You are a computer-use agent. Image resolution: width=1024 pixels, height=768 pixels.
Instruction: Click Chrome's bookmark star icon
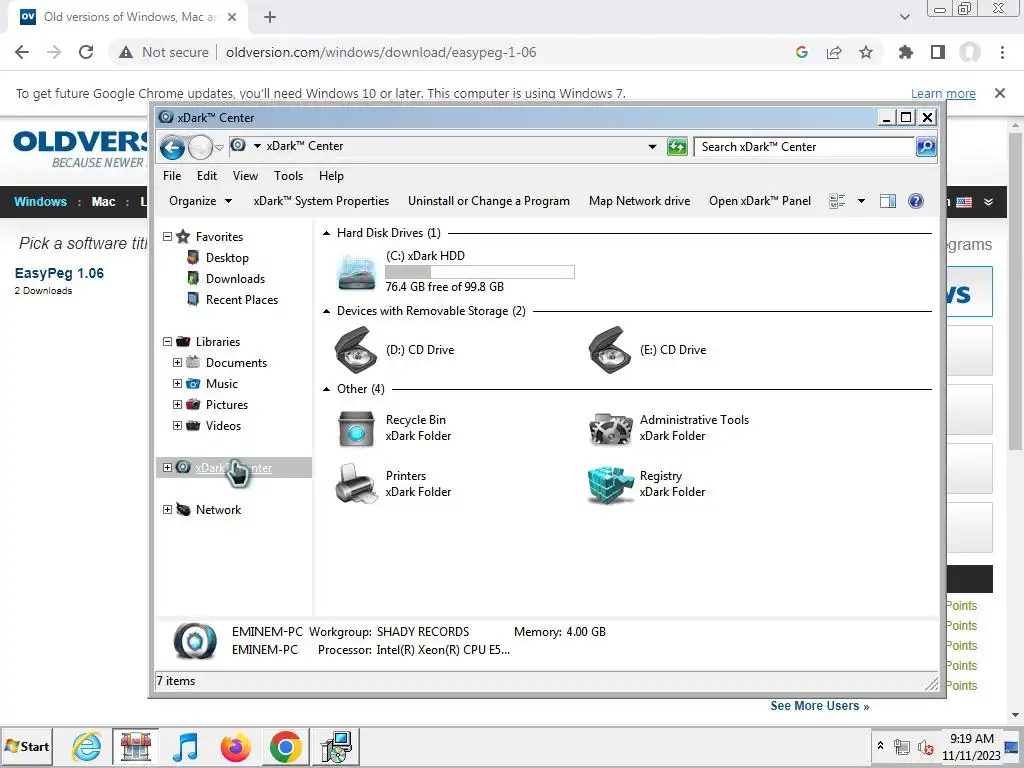point(866,52)
